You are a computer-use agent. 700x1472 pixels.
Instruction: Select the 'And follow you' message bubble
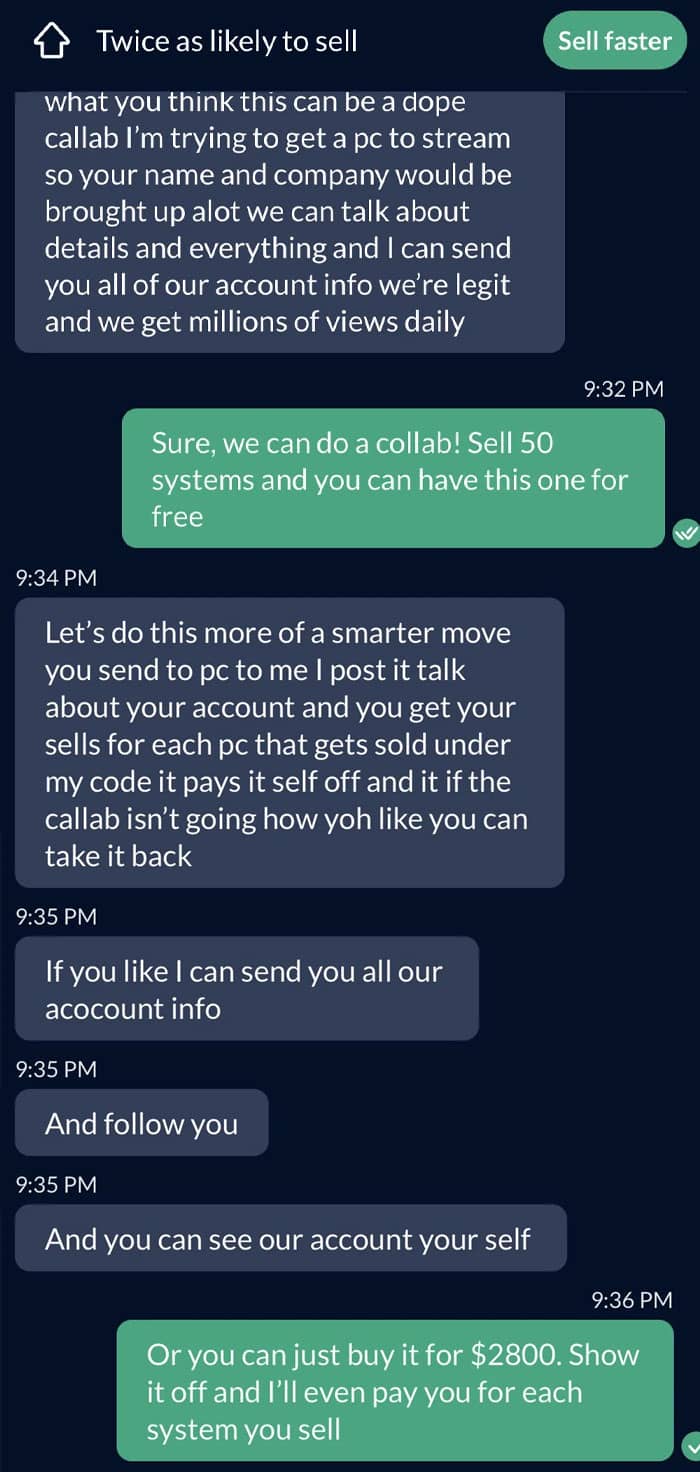coord(142,1123)
